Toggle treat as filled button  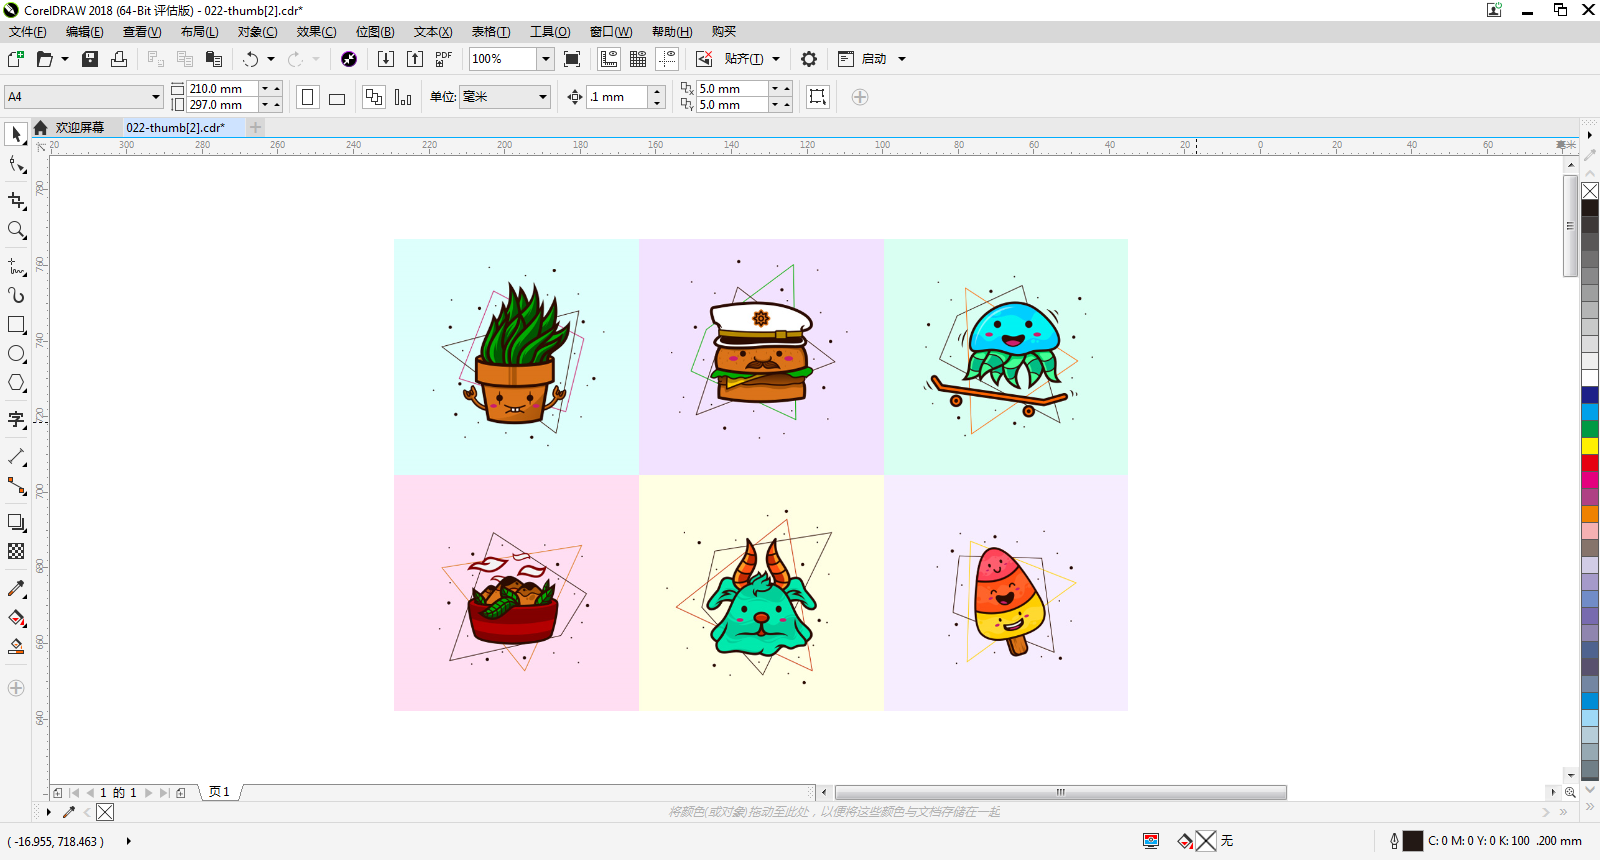coord(818,97)
